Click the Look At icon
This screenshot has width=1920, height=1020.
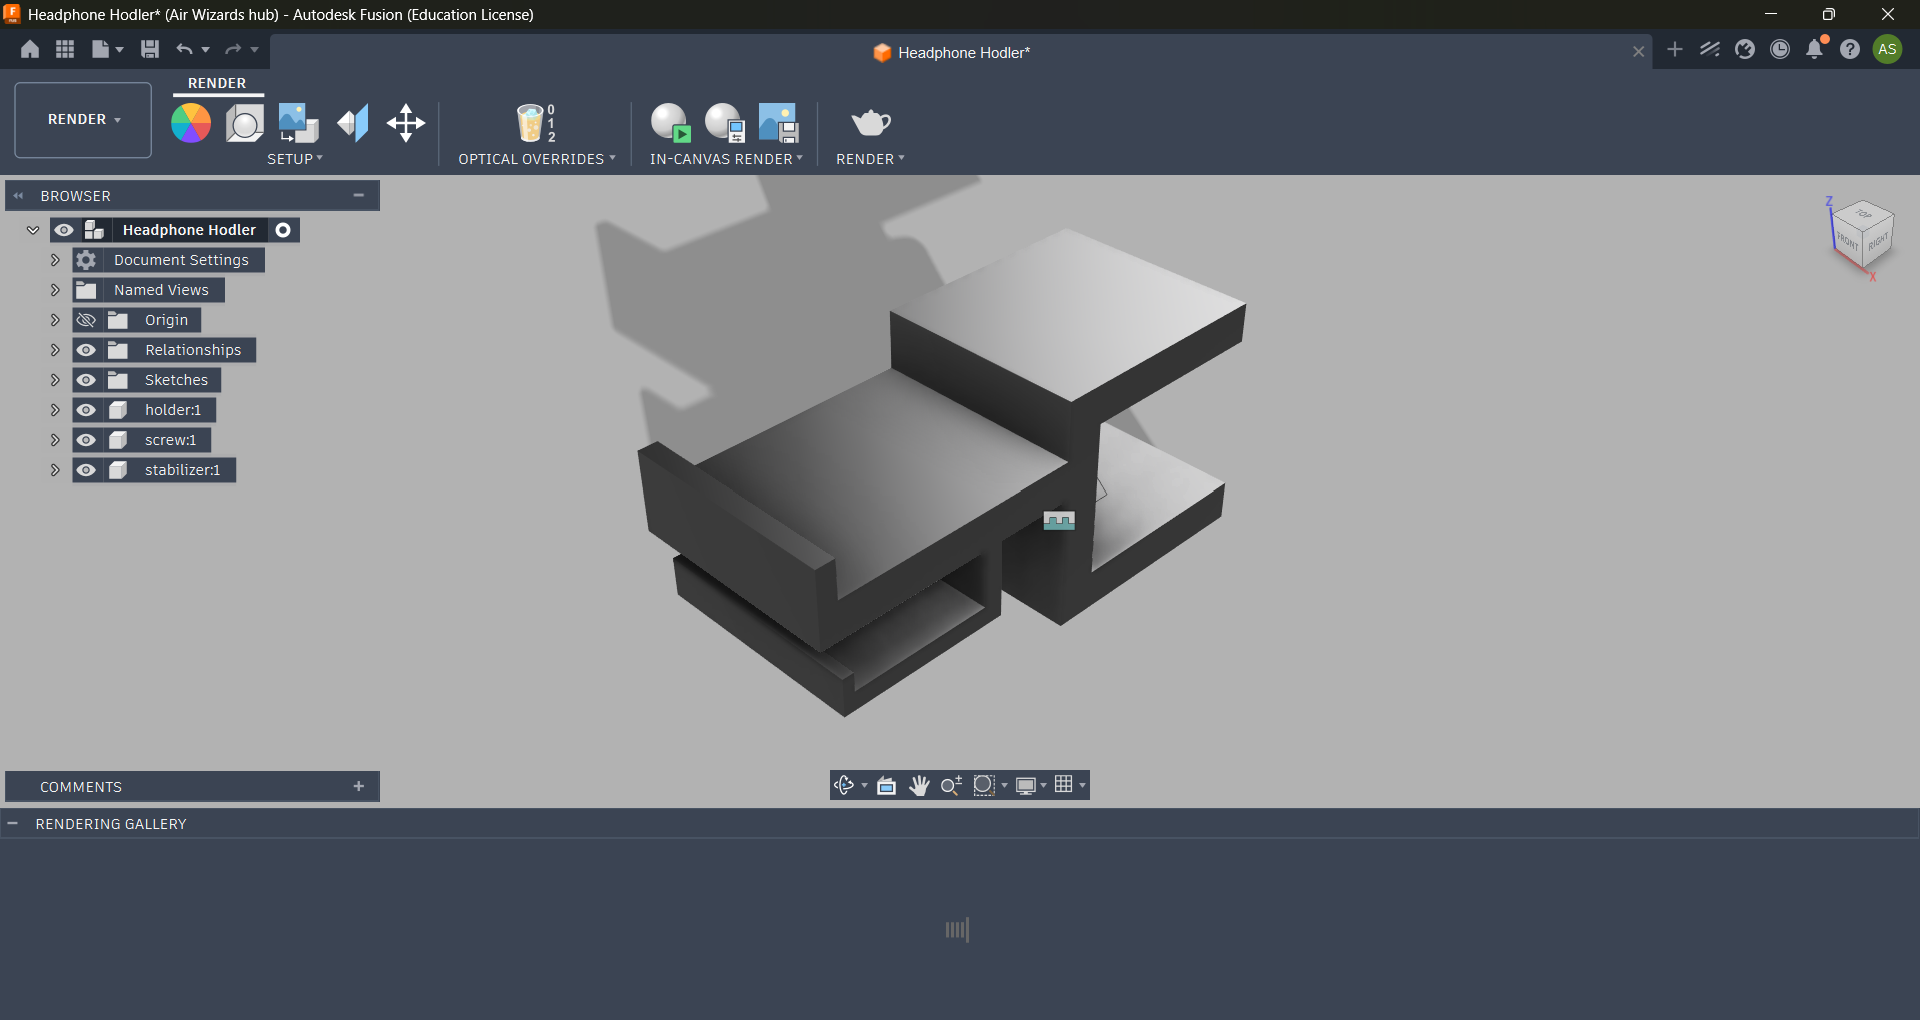tap(886, 785)
